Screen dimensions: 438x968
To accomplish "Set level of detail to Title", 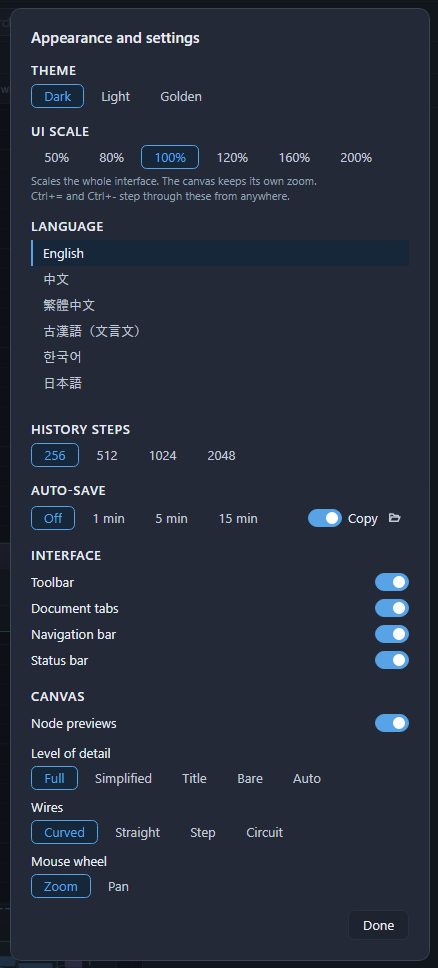I will [194, 778].
